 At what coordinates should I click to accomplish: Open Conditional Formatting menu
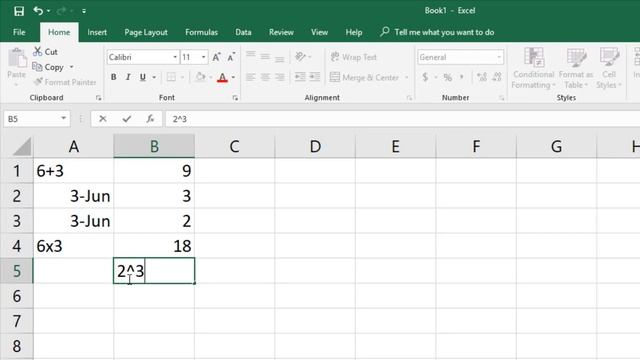click(x=533, y=68)
